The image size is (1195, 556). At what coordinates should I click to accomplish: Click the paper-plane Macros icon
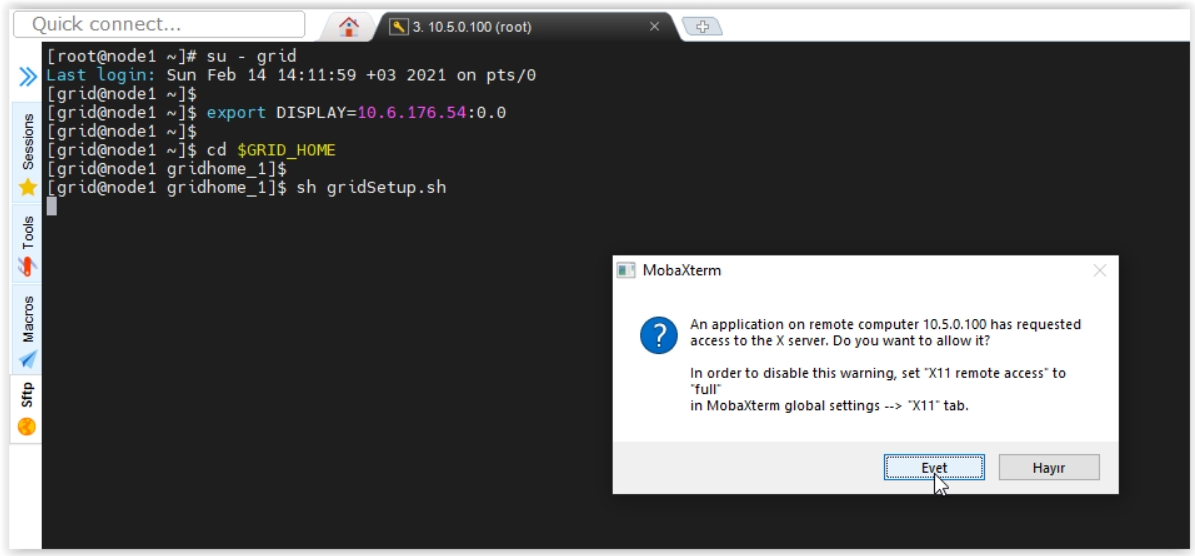27,358
